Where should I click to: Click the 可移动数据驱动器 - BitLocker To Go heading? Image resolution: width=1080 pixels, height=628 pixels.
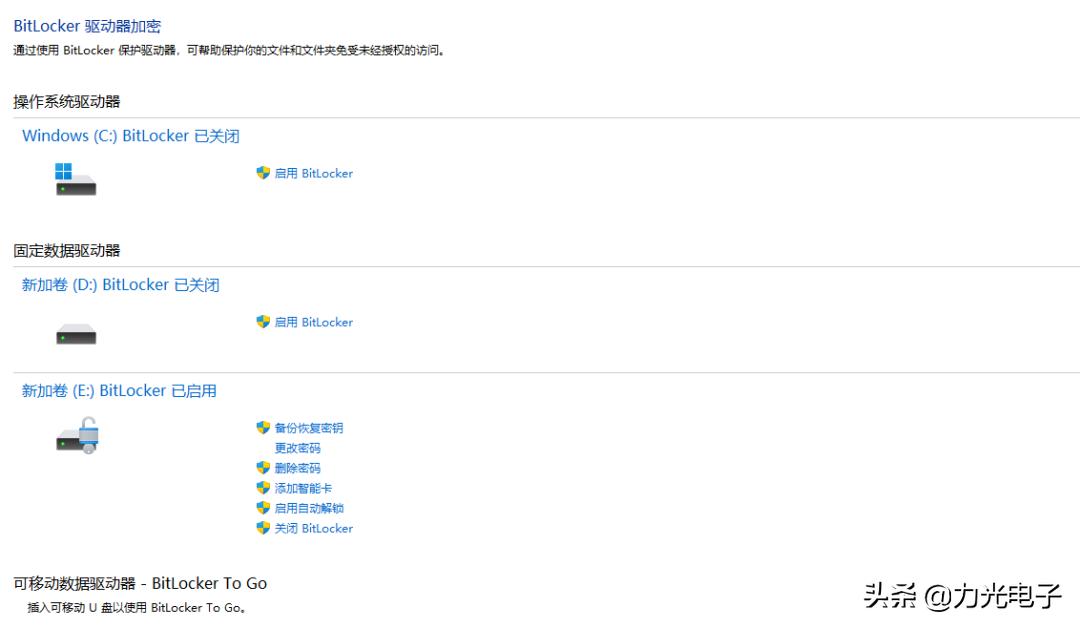click(138, 583)
